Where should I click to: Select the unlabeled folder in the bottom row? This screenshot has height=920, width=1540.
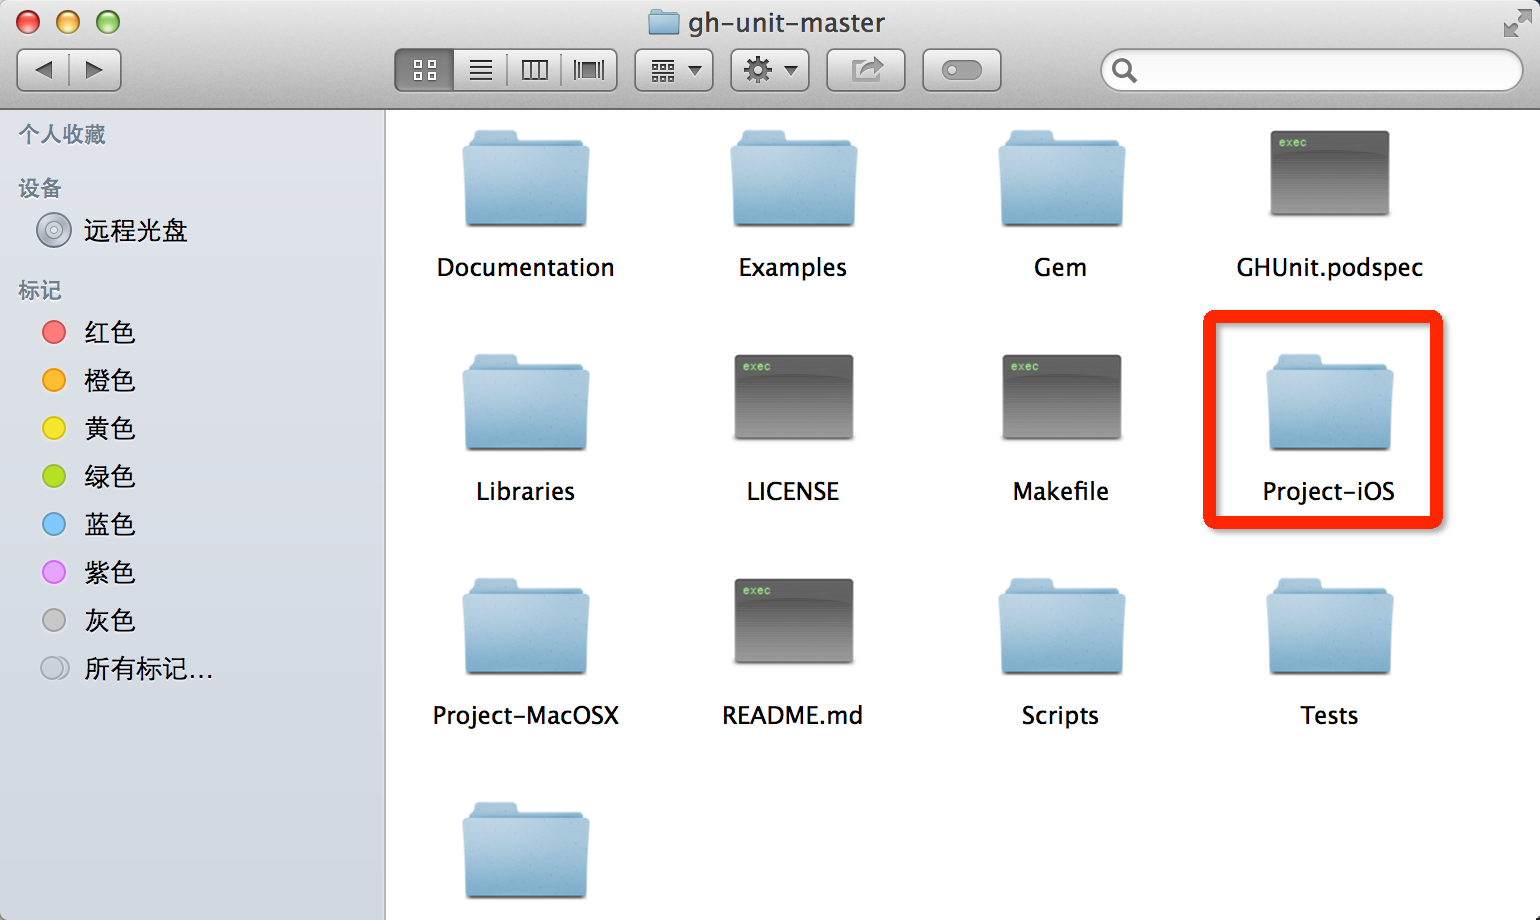point(526,850)
